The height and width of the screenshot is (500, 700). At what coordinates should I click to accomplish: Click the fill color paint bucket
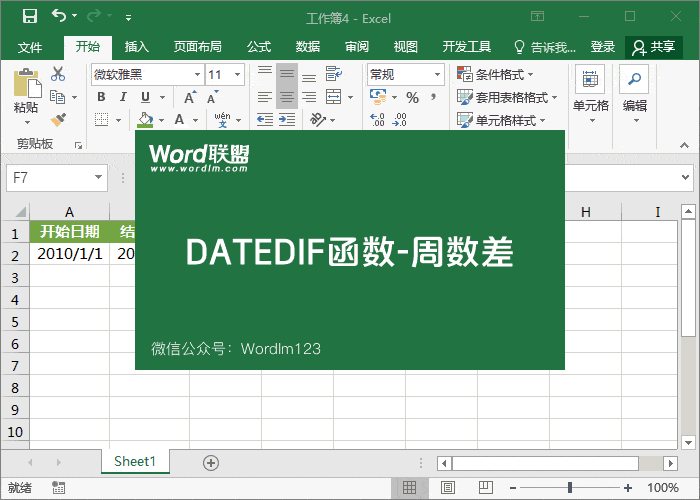pos(145,119)
